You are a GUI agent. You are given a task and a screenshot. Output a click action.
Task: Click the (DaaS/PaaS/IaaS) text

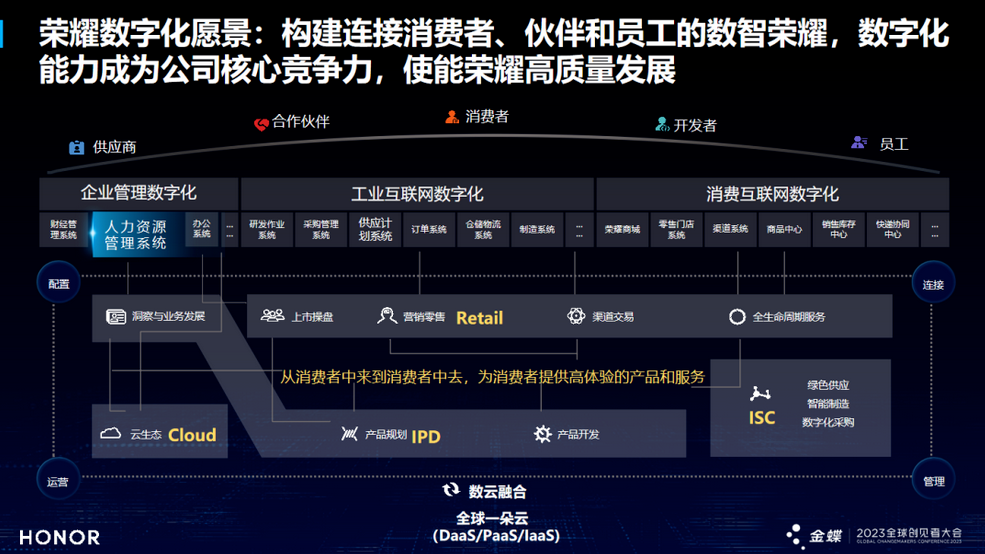point(496,536)
